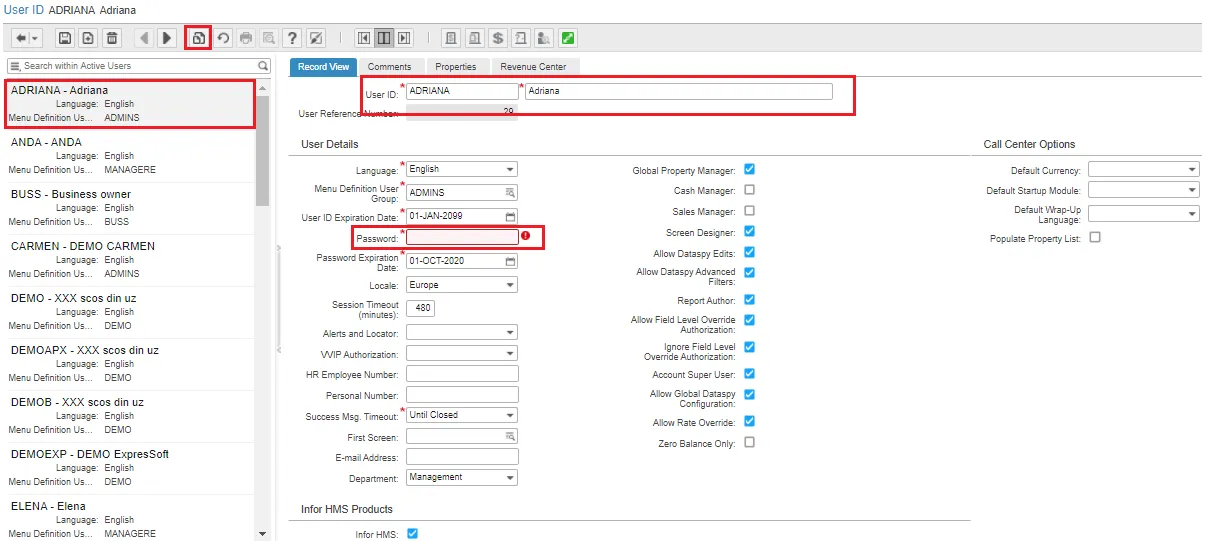
Task: Go to the next record arrow
Action: click(x=167, y=38)
